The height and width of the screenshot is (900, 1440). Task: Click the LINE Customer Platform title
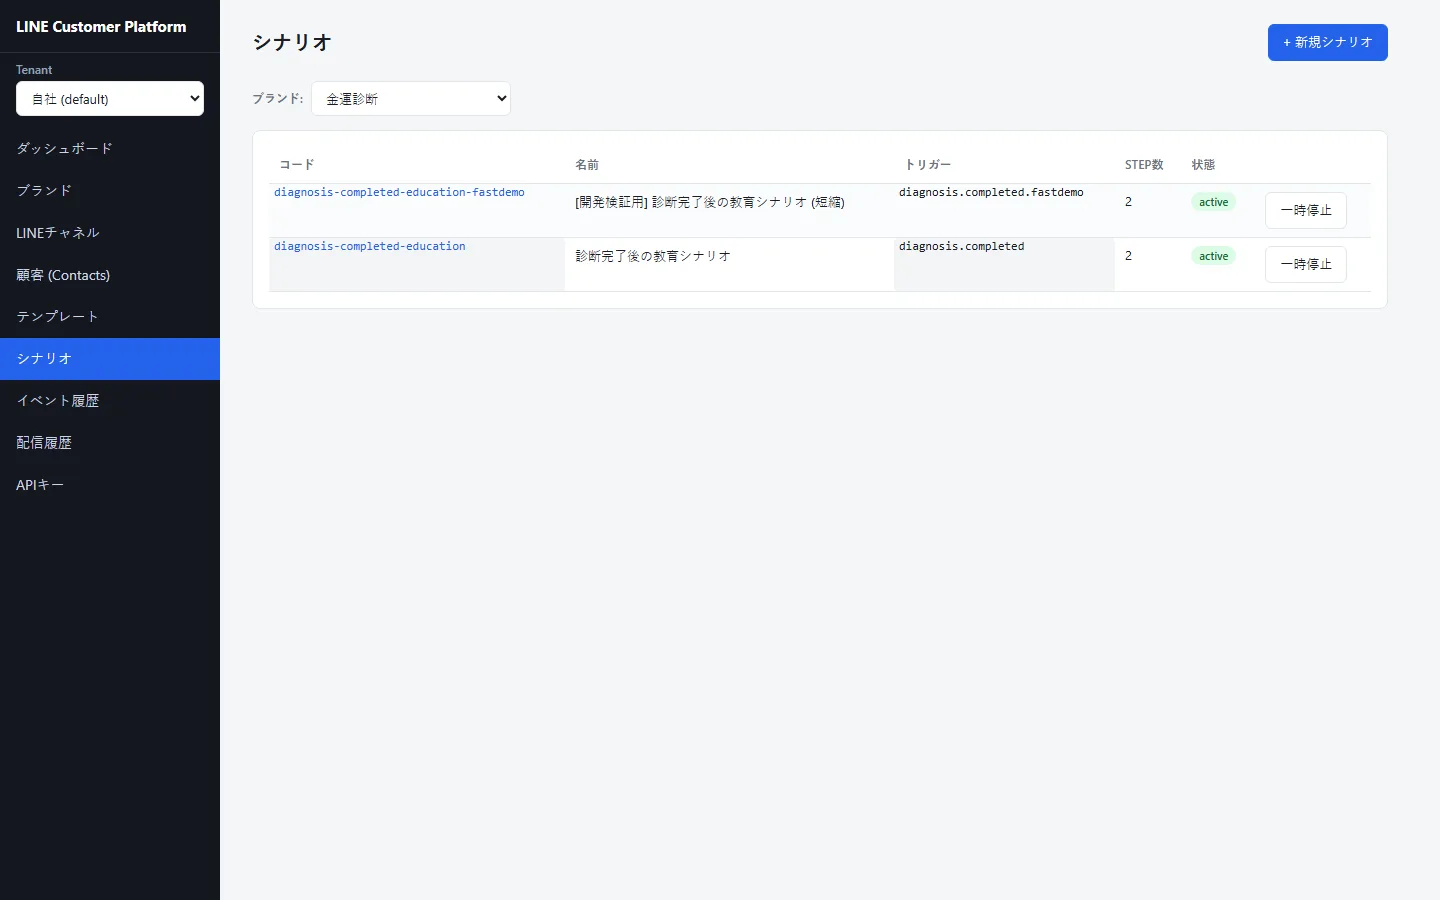[101, 27]
